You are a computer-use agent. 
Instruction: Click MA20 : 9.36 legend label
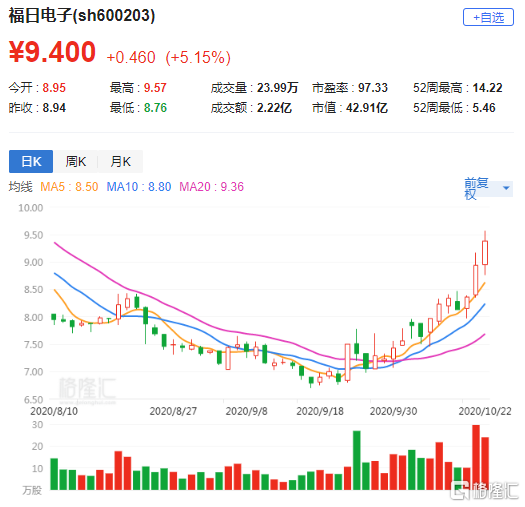coord(211,187)
